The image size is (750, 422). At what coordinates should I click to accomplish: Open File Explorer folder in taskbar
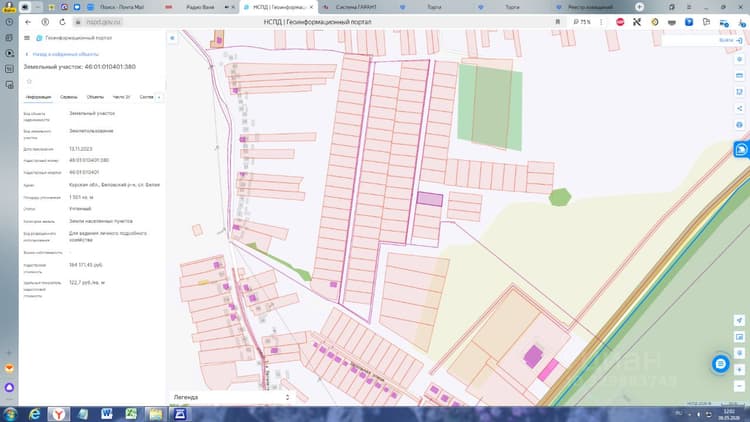pos(155,414)
